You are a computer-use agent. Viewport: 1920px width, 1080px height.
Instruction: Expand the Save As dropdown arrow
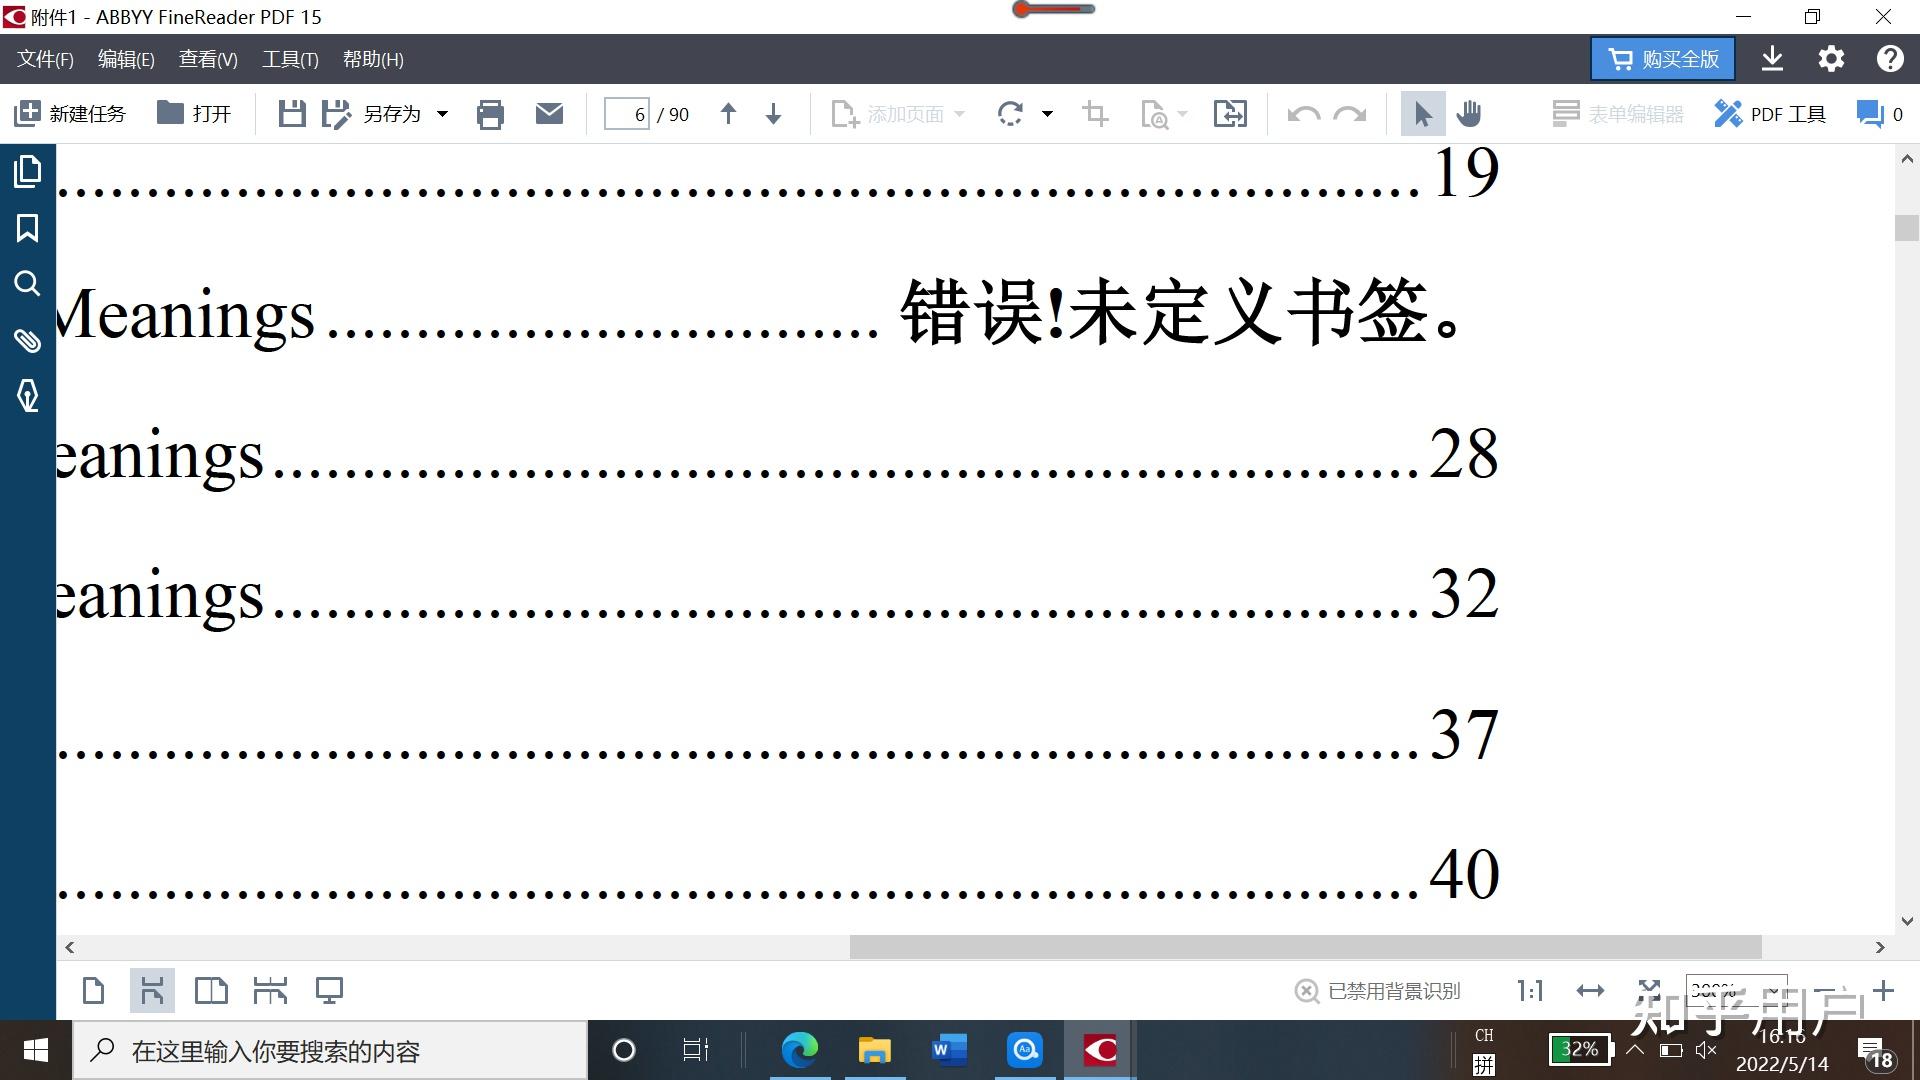(x=442, y=114)
